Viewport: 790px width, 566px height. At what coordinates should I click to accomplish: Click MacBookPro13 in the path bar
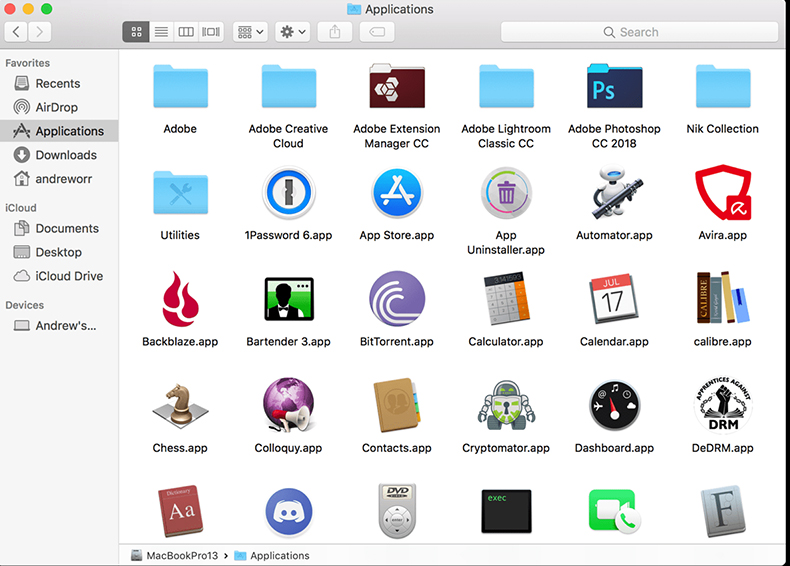pyautogui.click(x=175, y=555)
